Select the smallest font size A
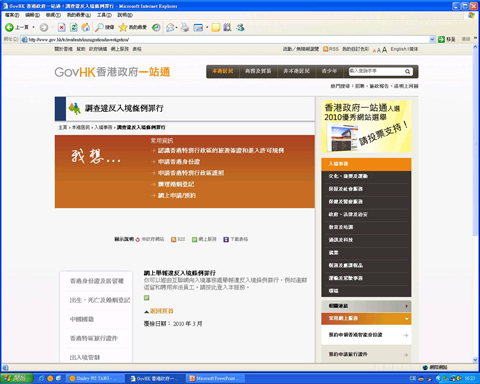This screenshot has width=480, height=384. 374,50
